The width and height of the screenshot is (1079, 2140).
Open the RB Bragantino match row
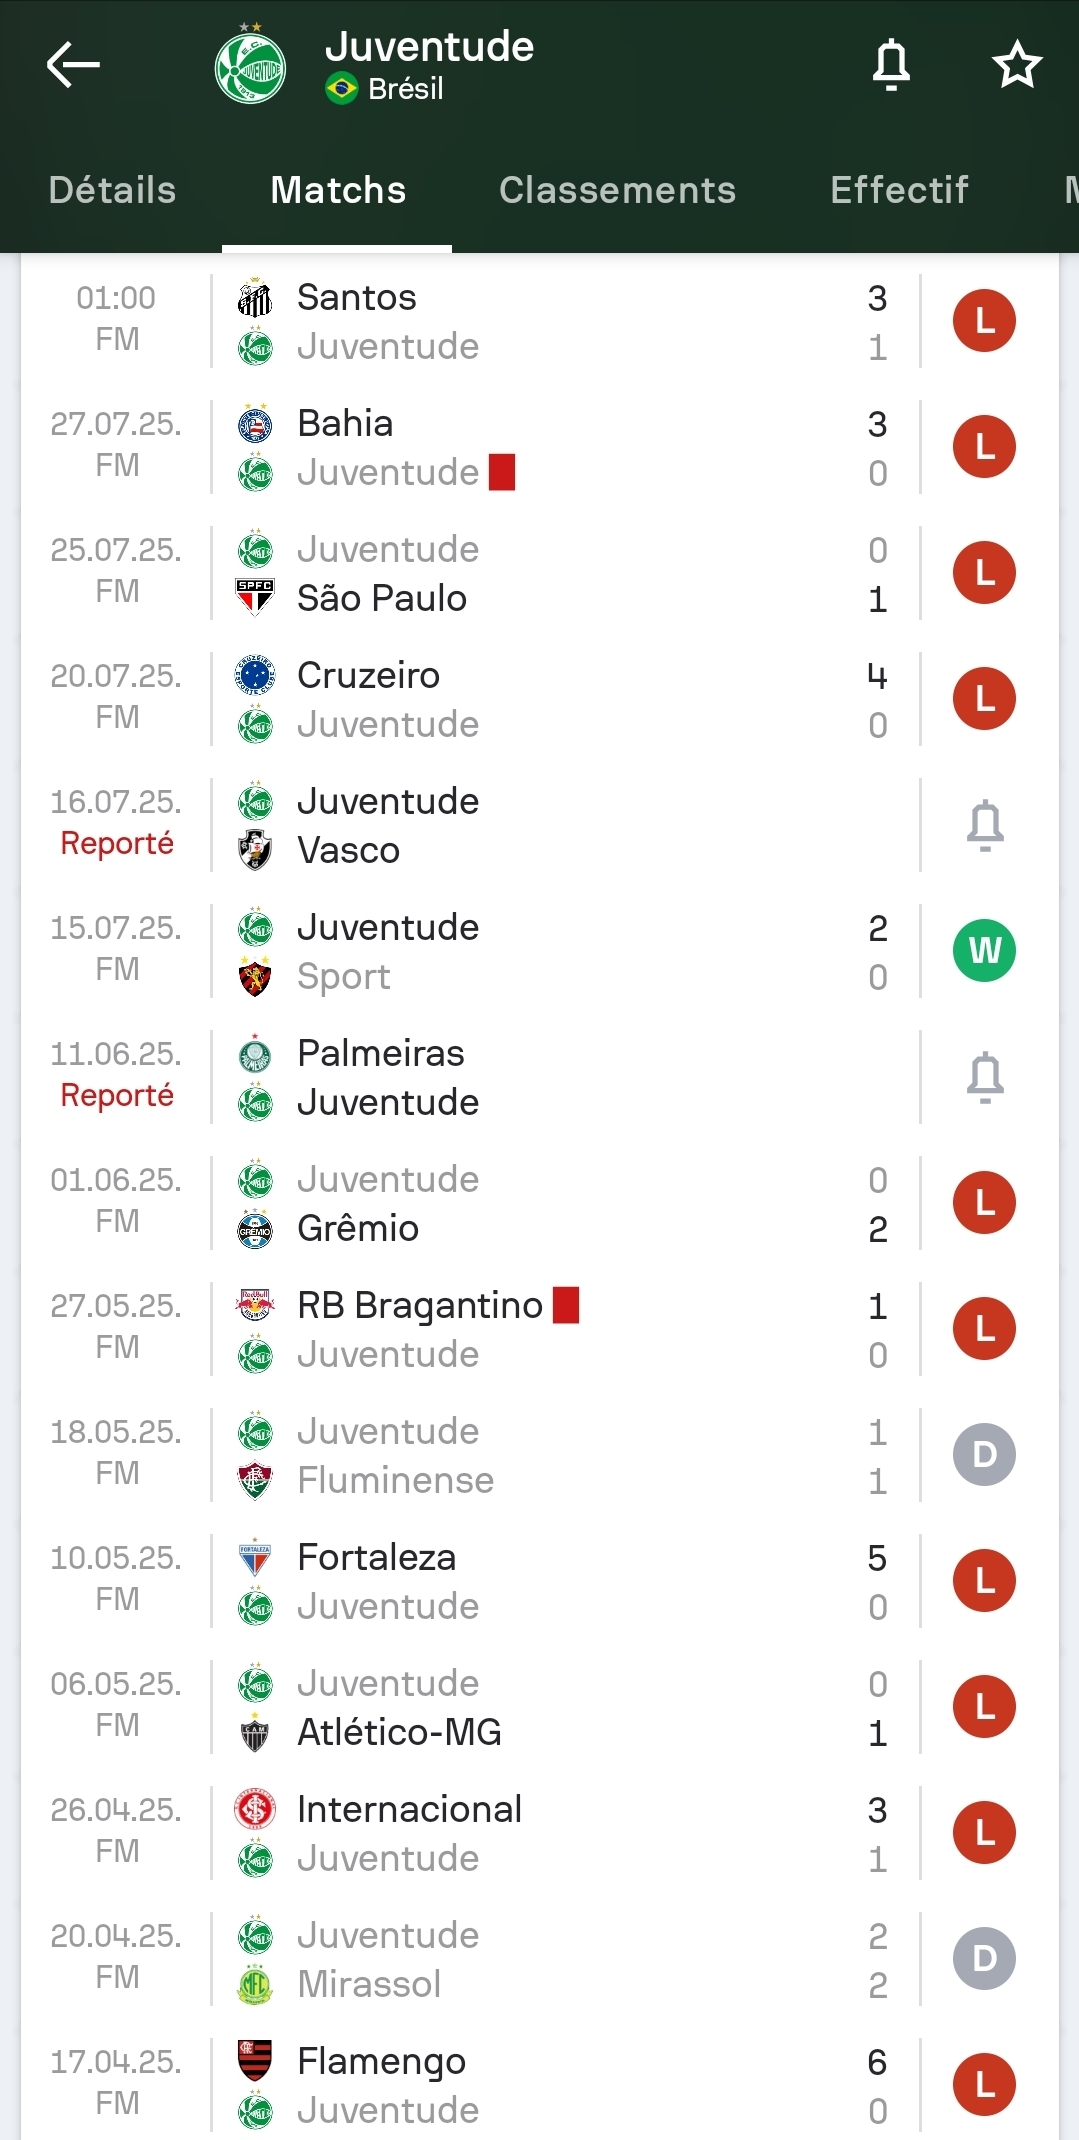560,1329
